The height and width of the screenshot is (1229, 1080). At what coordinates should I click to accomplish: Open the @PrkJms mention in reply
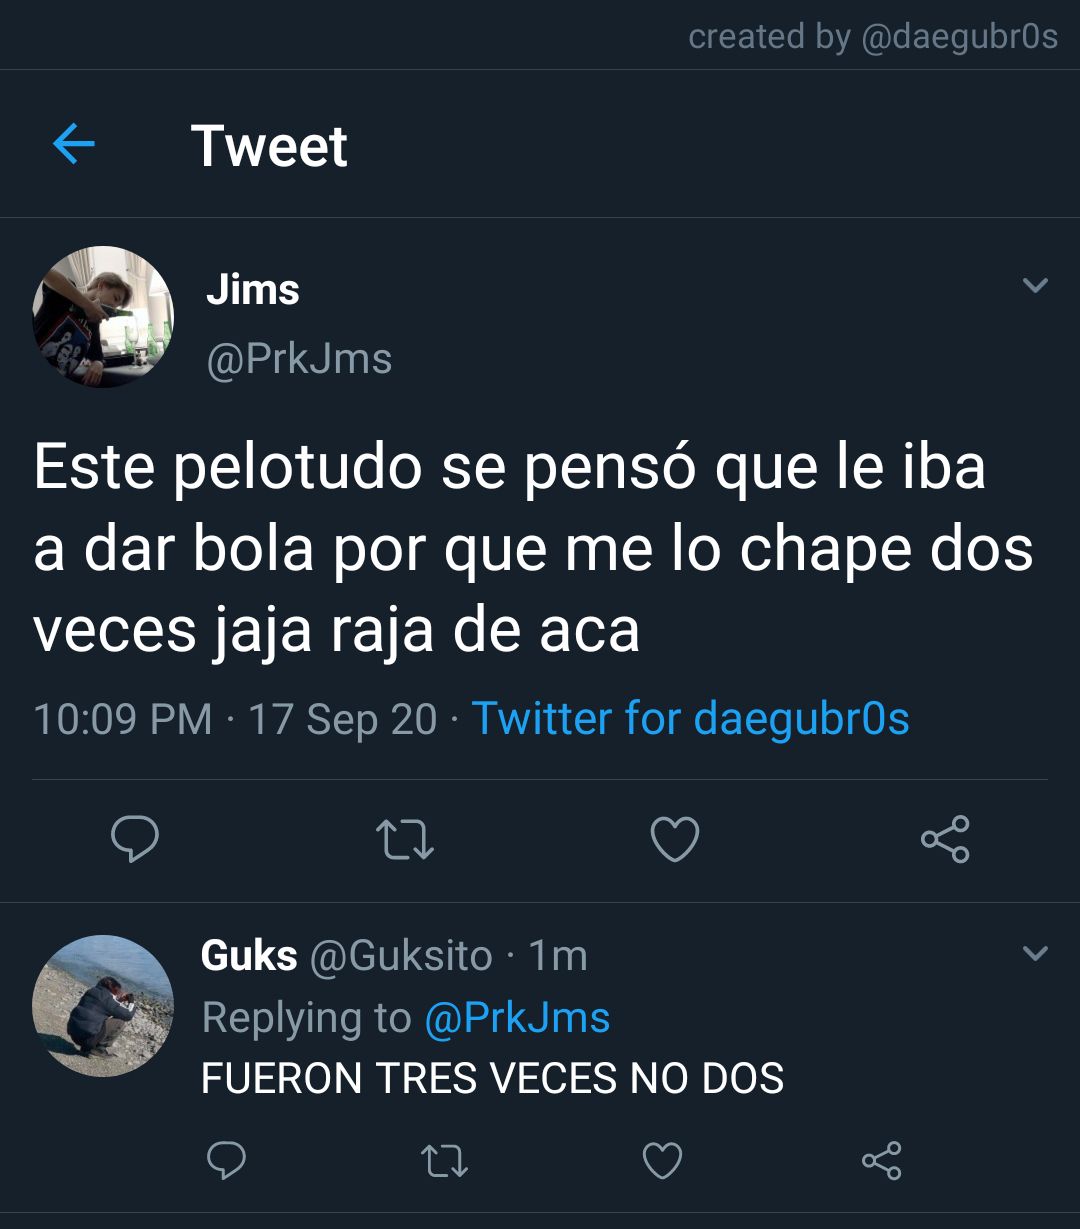[x=517, y=1018]
